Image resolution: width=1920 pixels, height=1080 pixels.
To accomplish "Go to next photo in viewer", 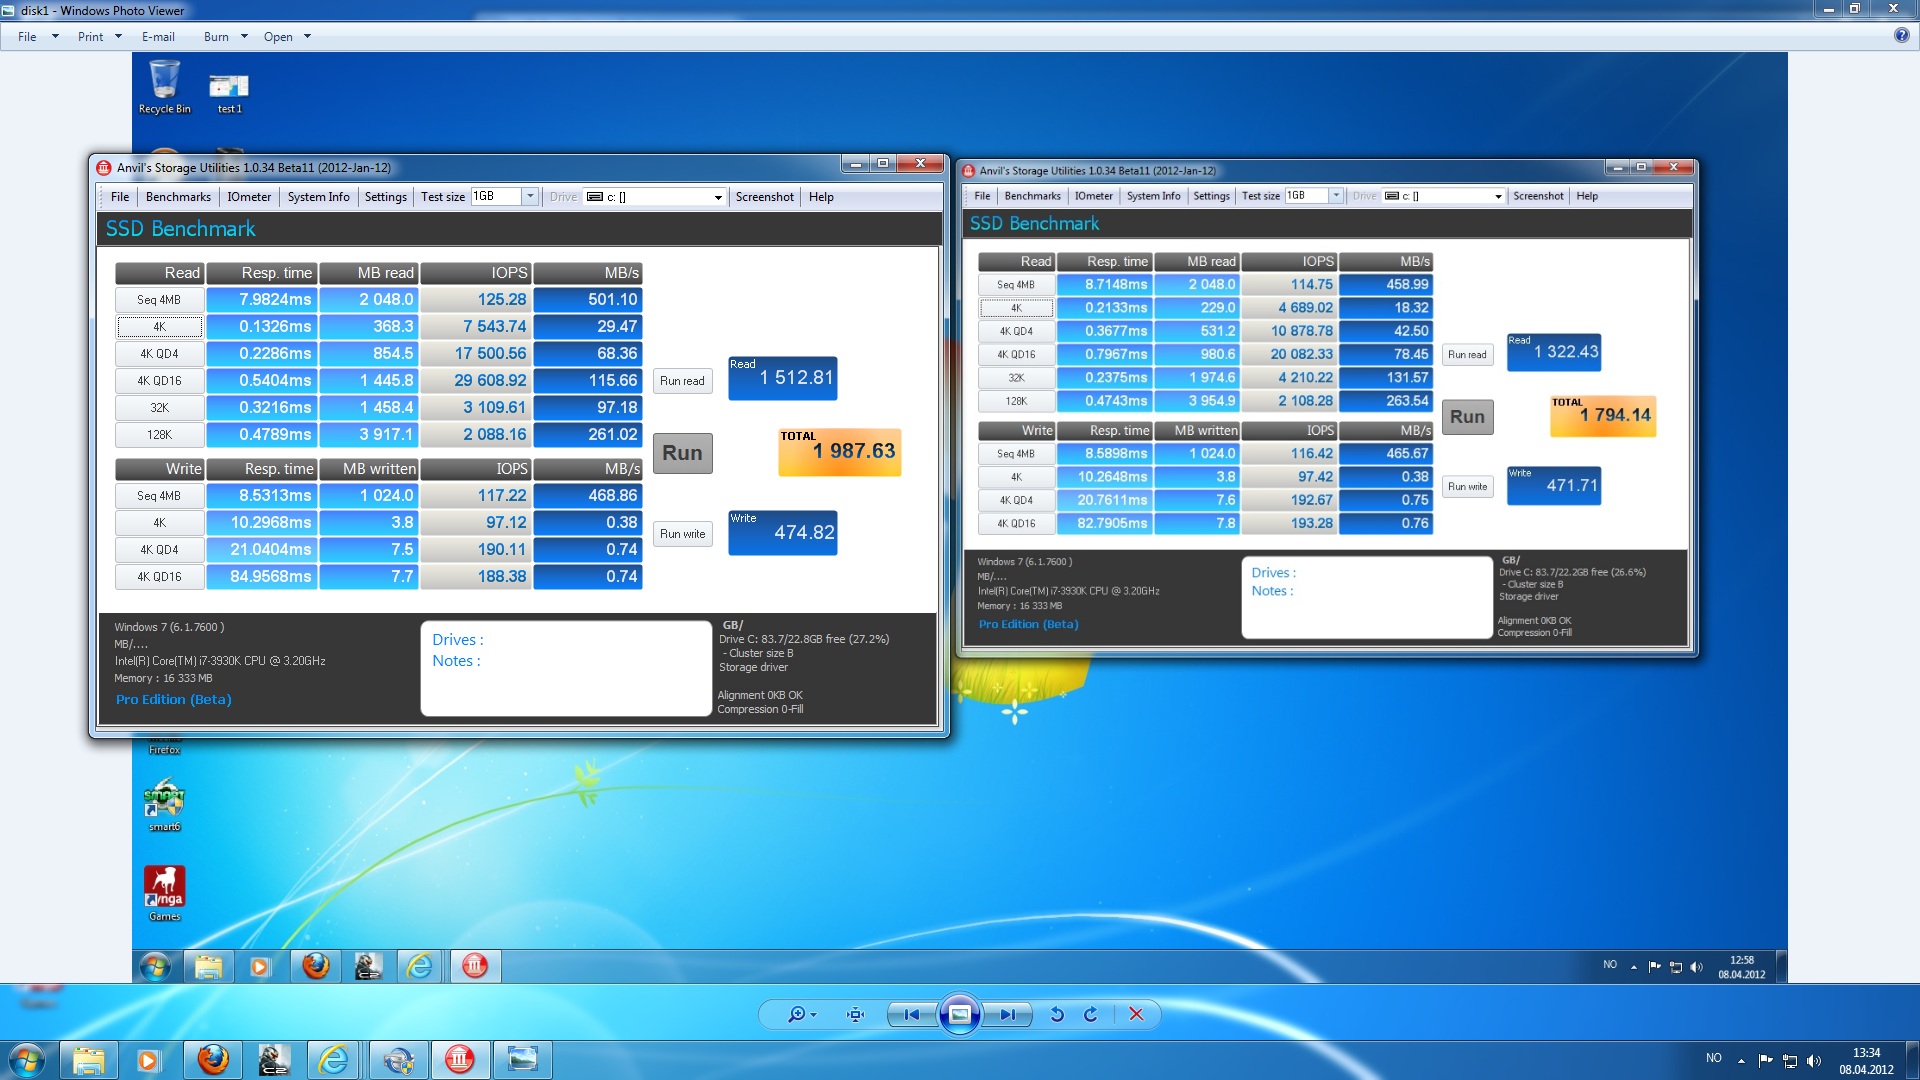I will tap(1008, 1014).
